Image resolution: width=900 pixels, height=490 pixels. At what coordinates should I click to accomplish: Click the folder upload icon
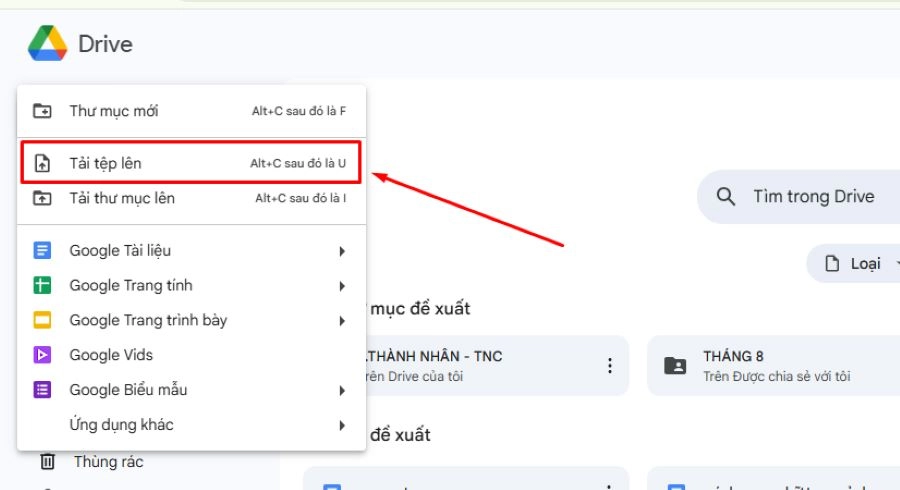pyautogui.click(x=42, y=198)
